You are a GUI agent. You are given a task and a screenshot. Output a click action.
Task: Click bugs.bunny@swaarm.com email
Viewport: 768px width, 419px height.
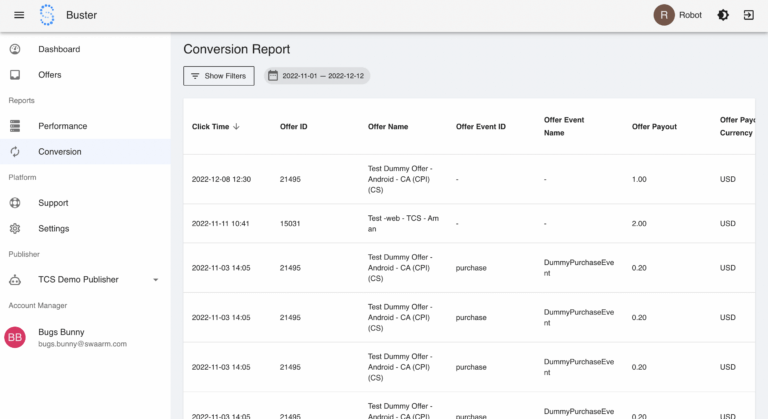coord(82,344)
